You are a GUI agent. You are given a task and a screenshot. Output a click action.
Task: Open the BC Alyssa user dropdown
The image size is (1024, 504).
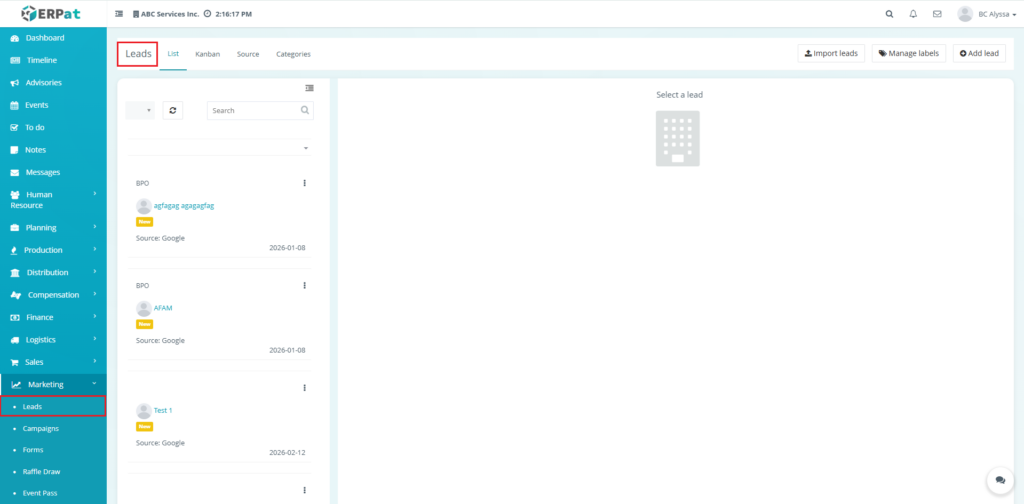(980, 14)
